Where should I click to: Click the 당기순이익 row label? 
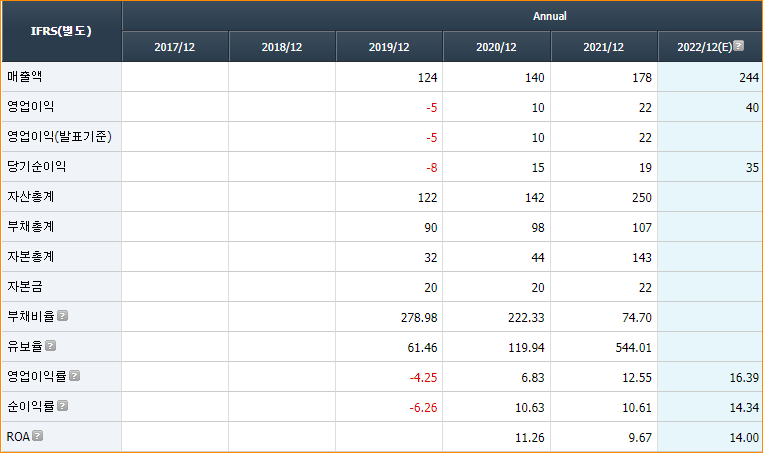pyautogui.click(x=36, y=166)
